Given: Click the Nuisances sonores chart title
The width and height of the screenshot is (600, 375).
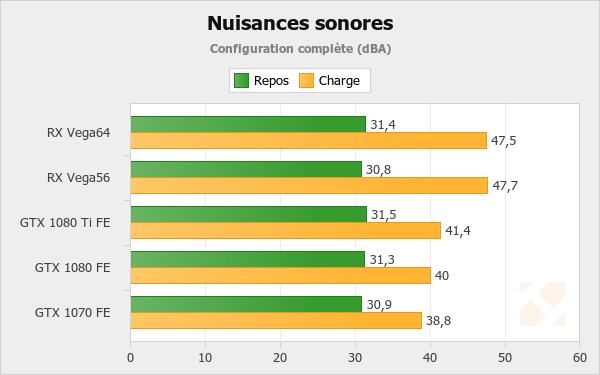Looking at the screenshot, I should point(300,23).
